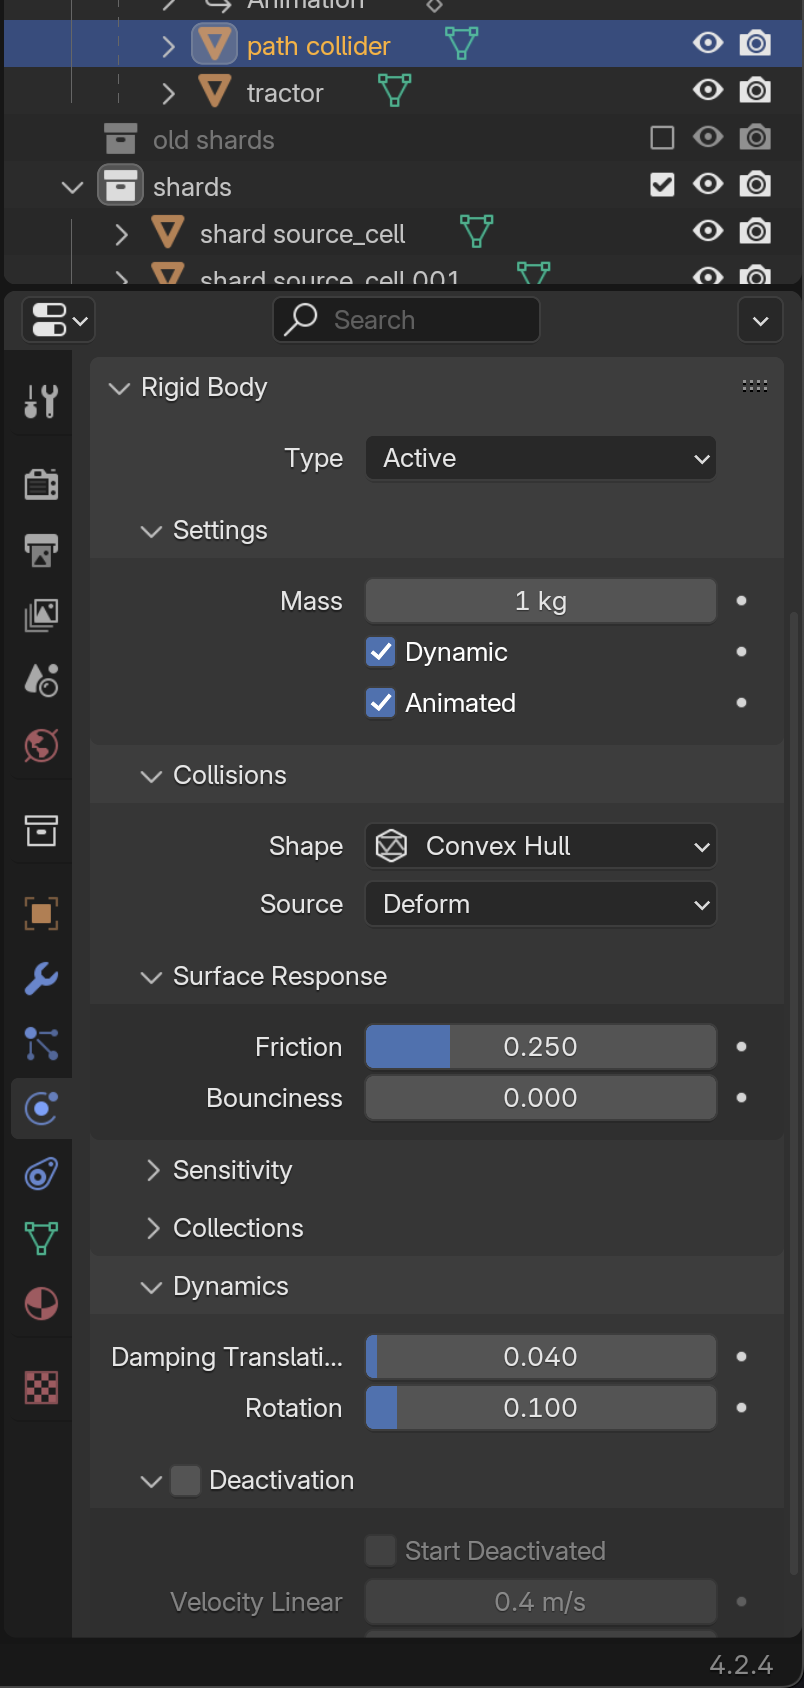Animate the Damping Translation property dot
The image size is (804, 1688).
741,1357
